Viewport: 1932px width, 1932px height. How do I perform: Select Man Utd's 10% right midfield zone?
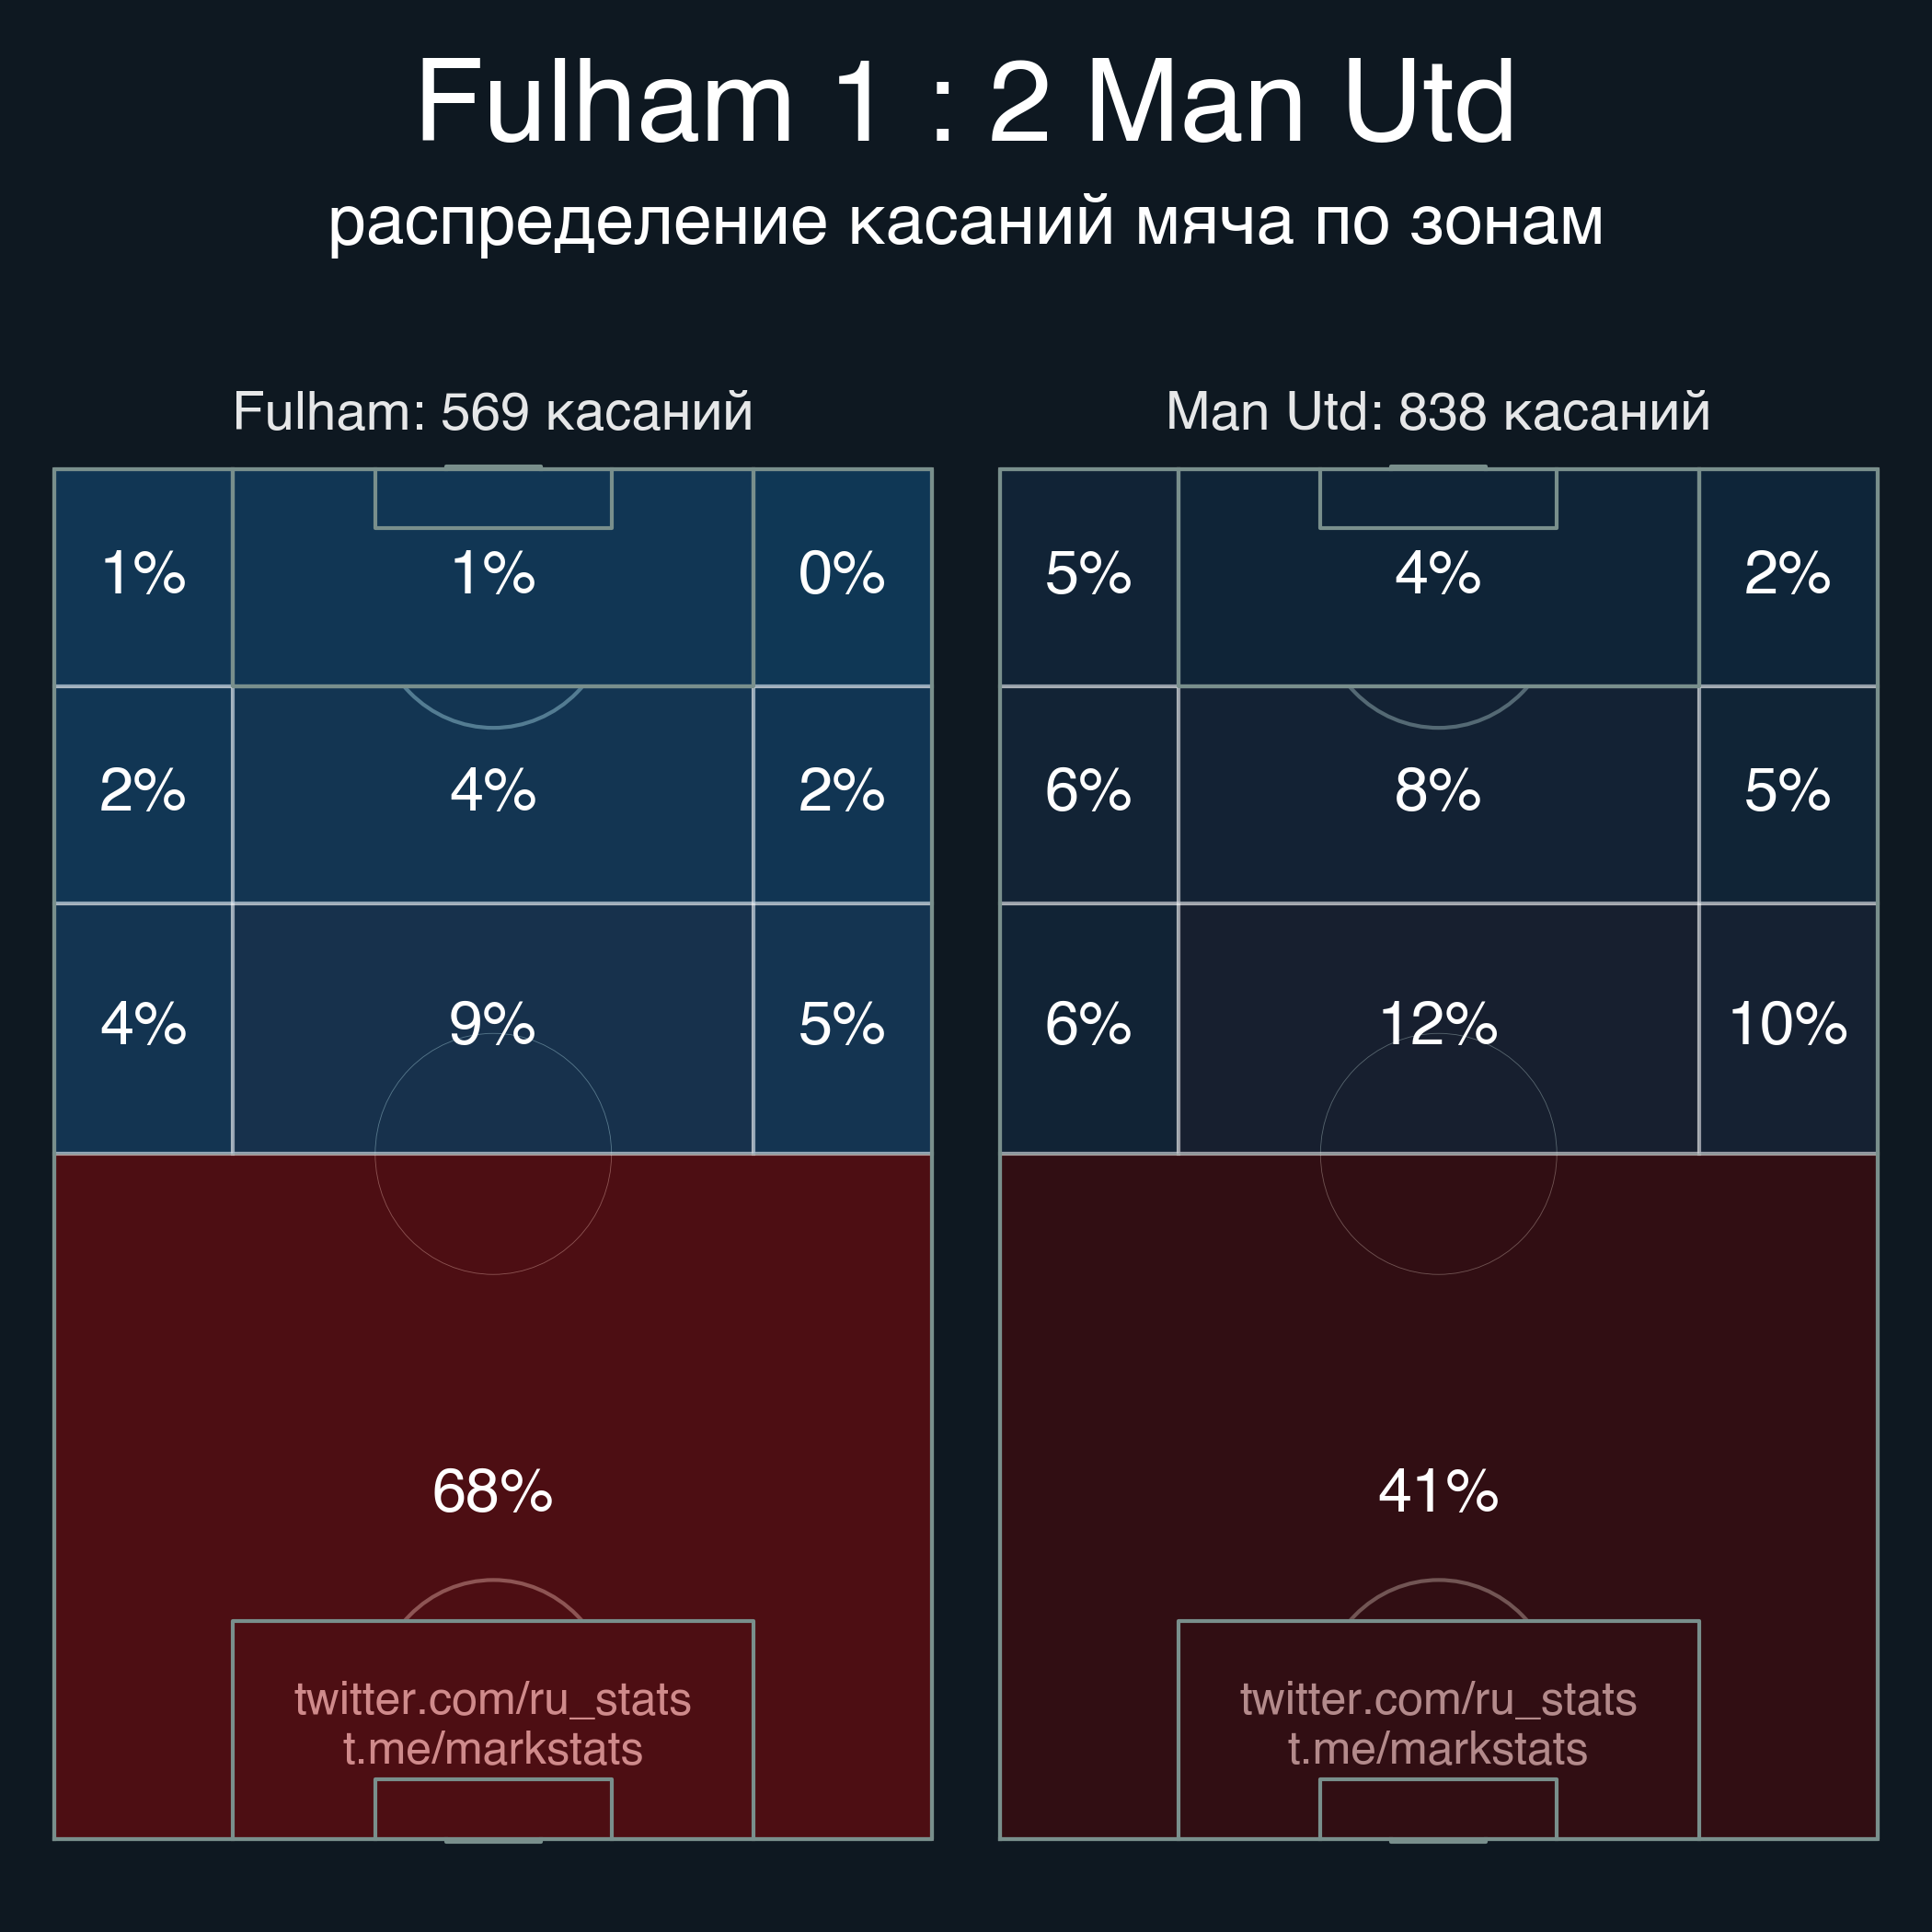point(1788,1028)
